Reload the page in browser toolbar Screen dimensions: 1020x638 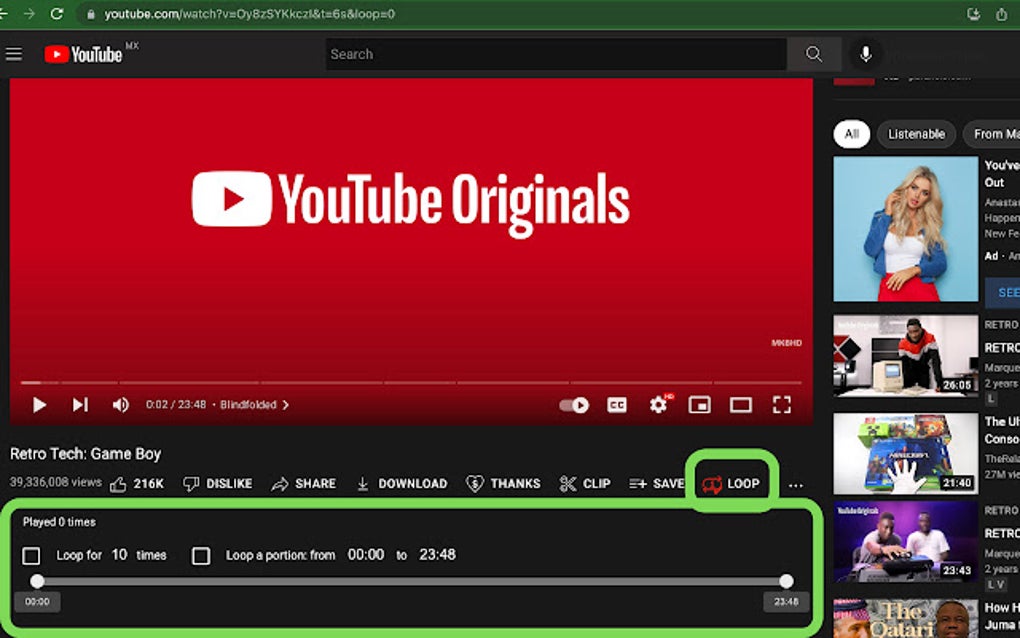[x=57, y=14]
